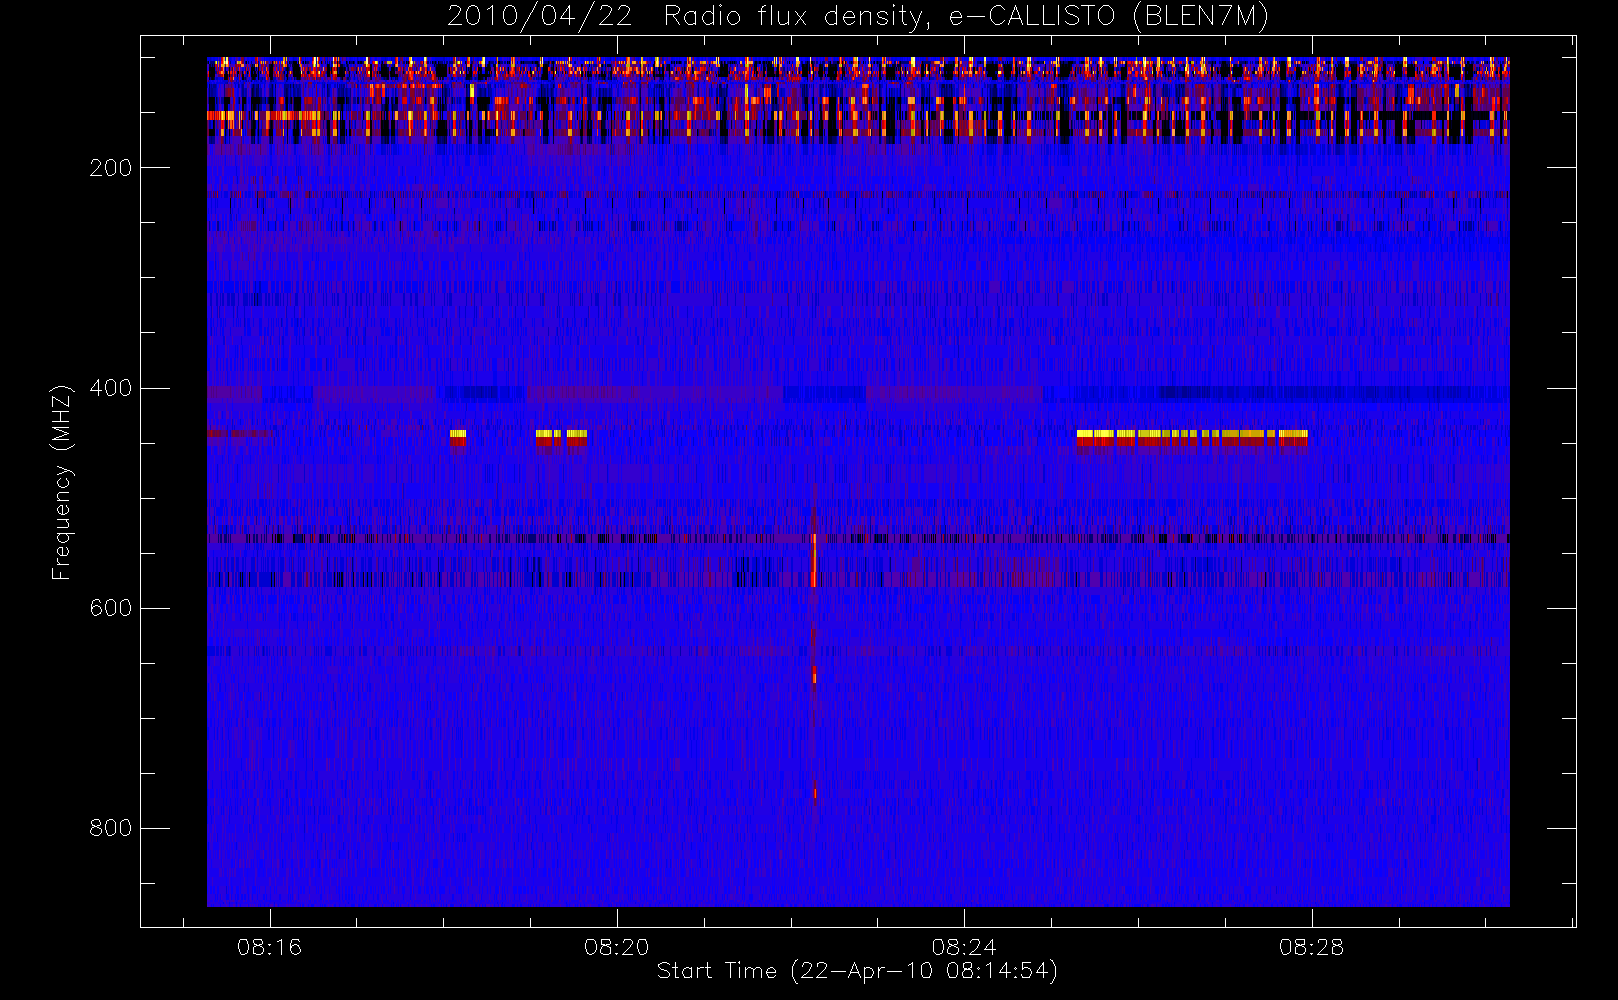Click the '08:16' time tick label

click(x=269, y=947)
